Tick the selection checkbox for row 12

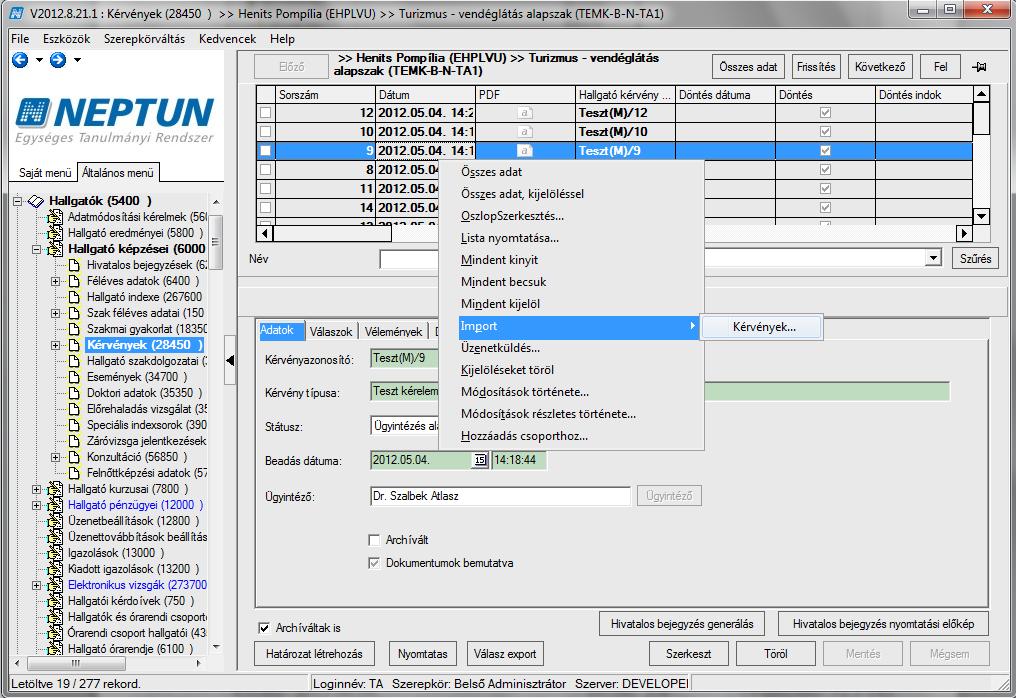point(266,113)
